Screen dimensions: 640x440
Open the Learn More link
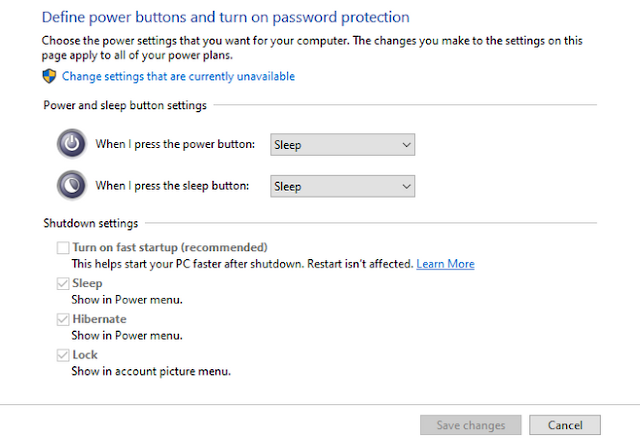click(445, 264)
